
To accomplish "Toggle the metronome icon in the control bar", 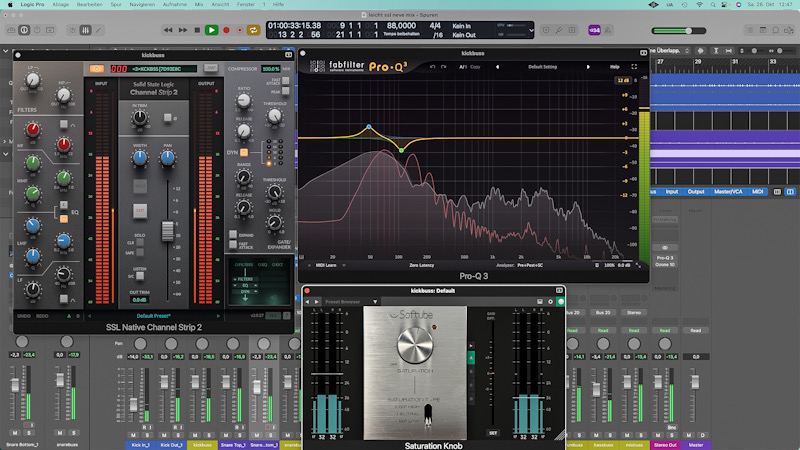I will (608, 30).
